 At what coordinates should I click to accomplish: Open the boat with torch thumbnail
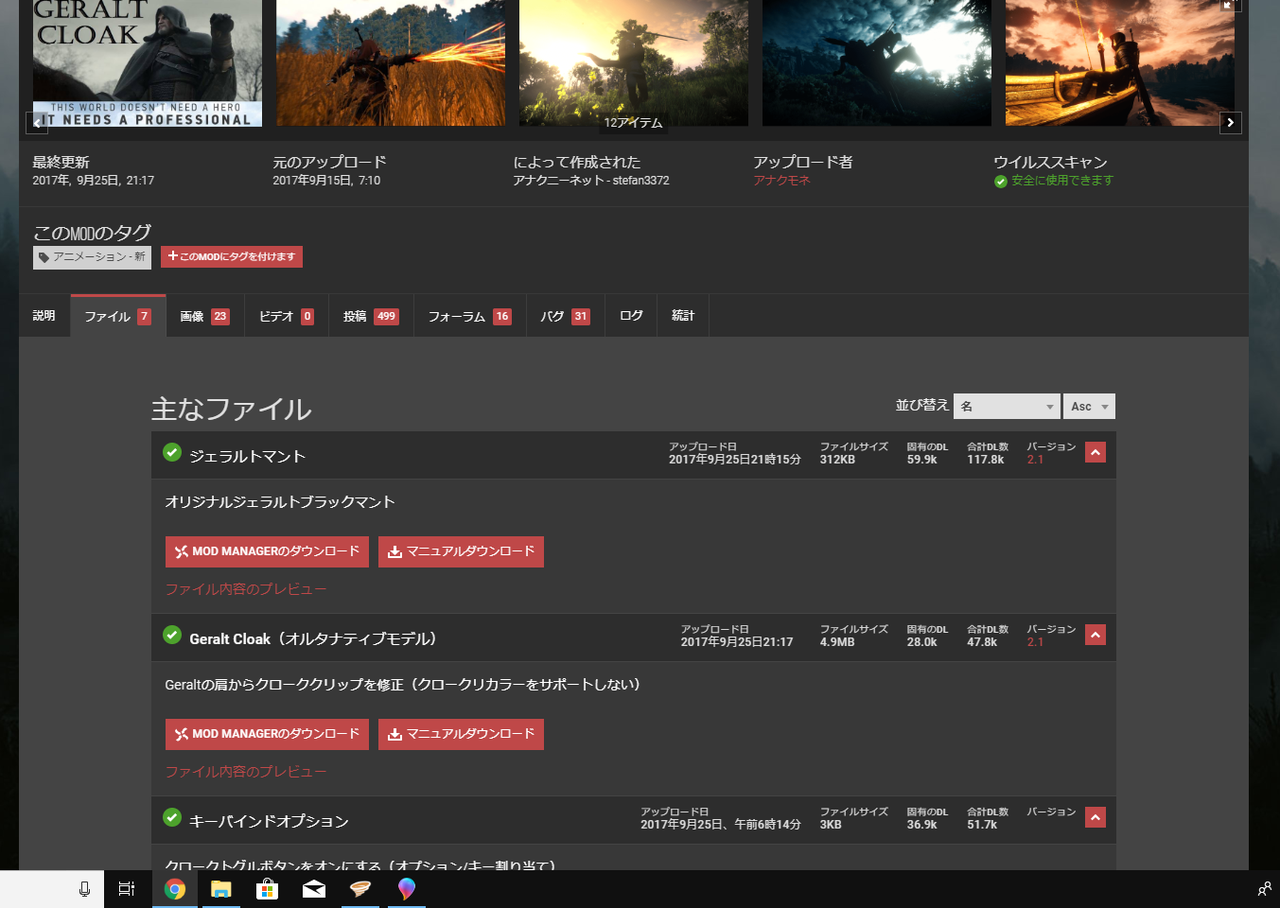1120,63
